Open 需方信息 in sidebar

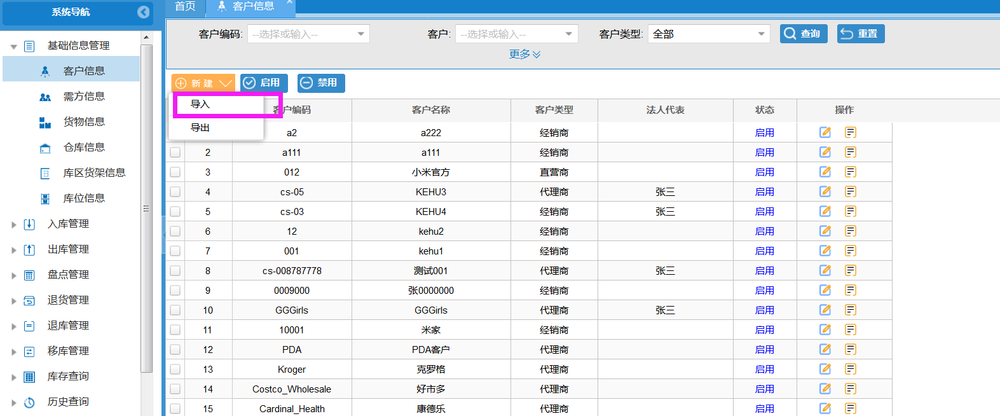(x=84, y=97)
